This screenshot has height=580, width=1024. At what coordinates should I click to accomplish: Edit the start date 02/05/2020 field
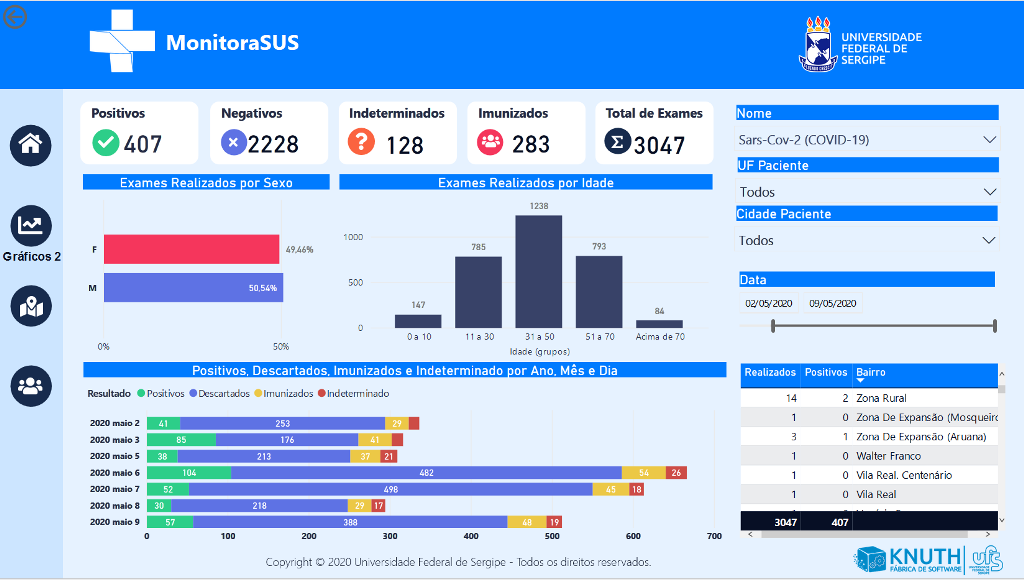click(769, 303)
